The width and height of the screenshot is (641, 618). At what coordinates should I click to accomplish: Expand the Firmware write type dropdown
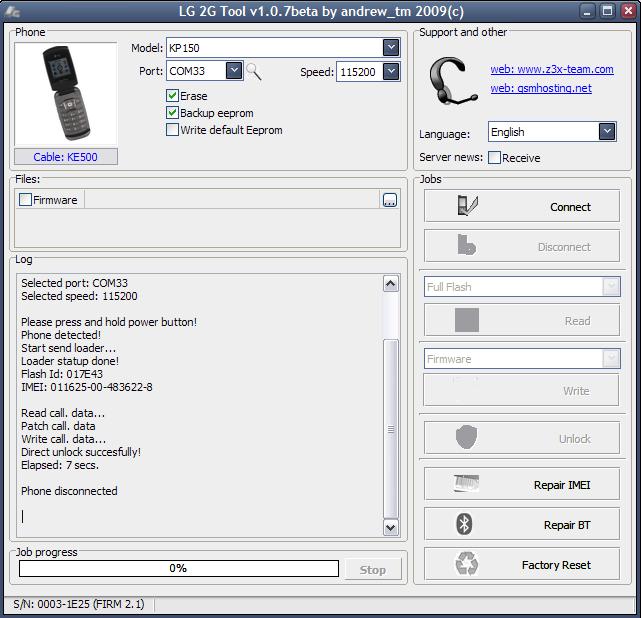611,358
